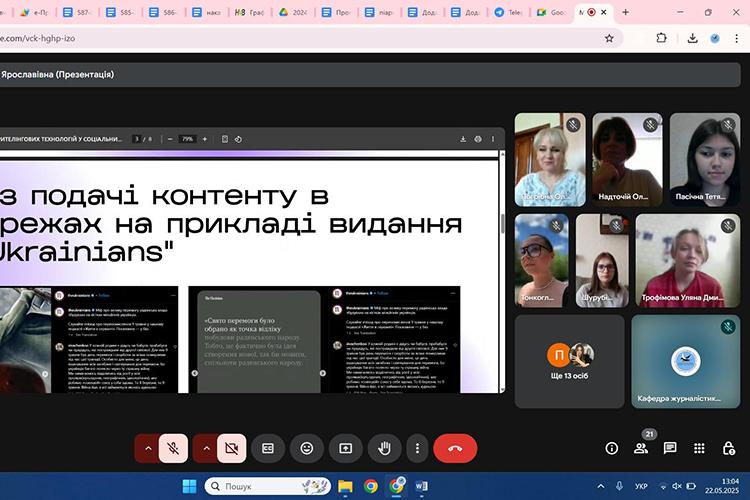Open camera video settings chevron
Viewport: 750px width, 500px height.
pyautogui.click(x=206, y=448)
